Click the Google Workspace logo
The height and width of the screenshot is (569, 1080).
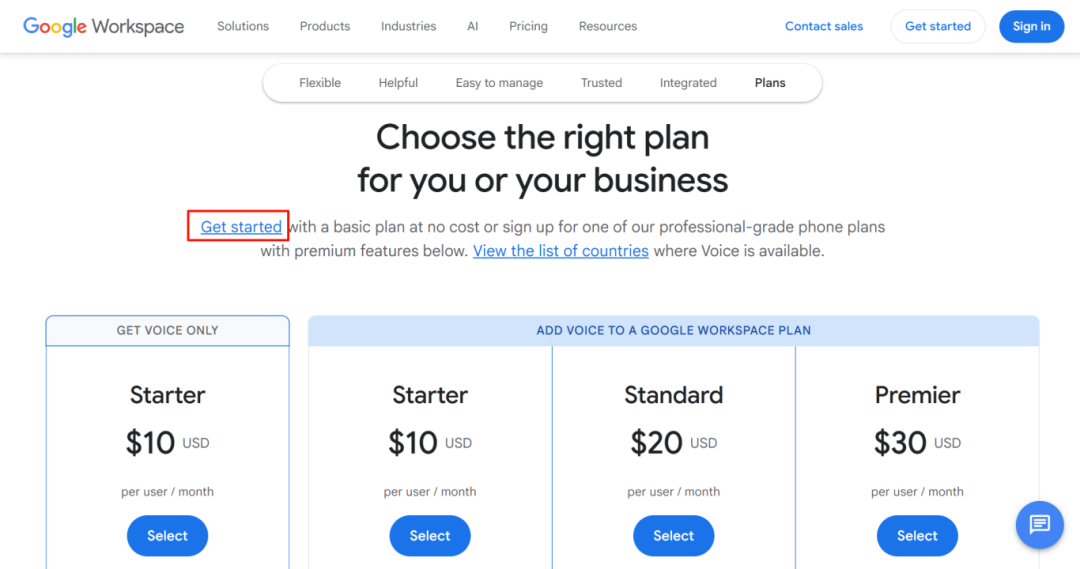coord(103,27)
